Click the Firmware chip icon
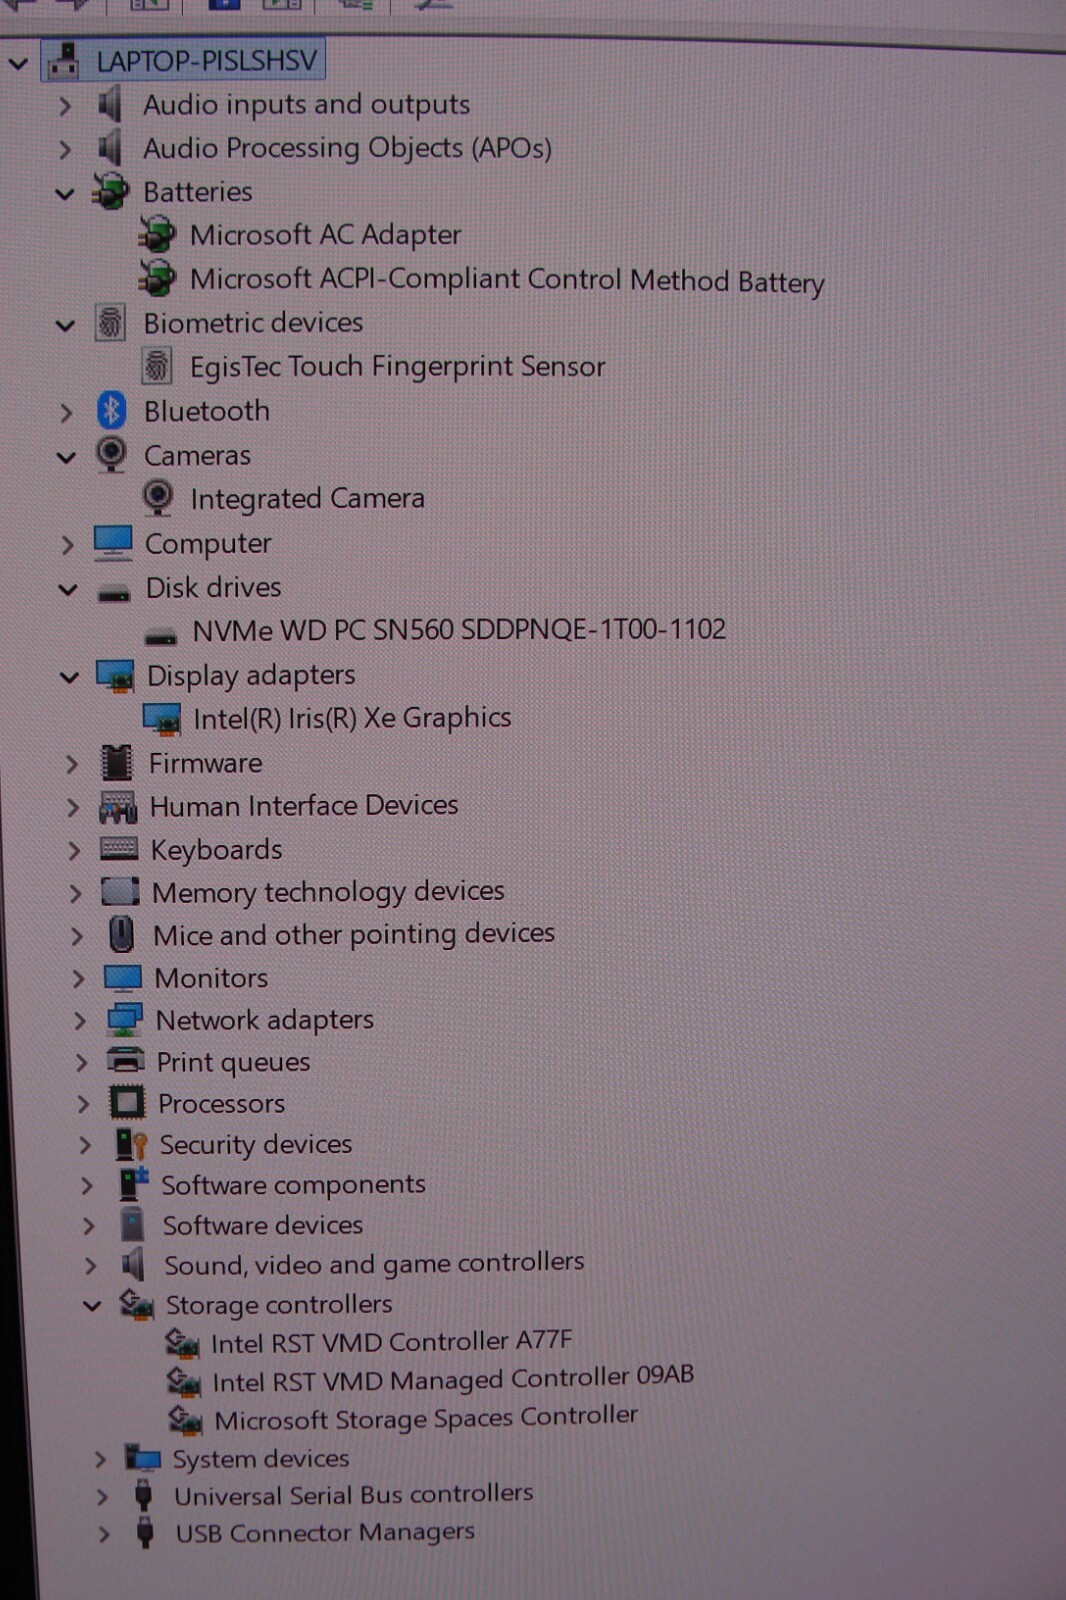Image resolution: width=1066 pixels, height=1600 pixels. (x=117, y=763)
